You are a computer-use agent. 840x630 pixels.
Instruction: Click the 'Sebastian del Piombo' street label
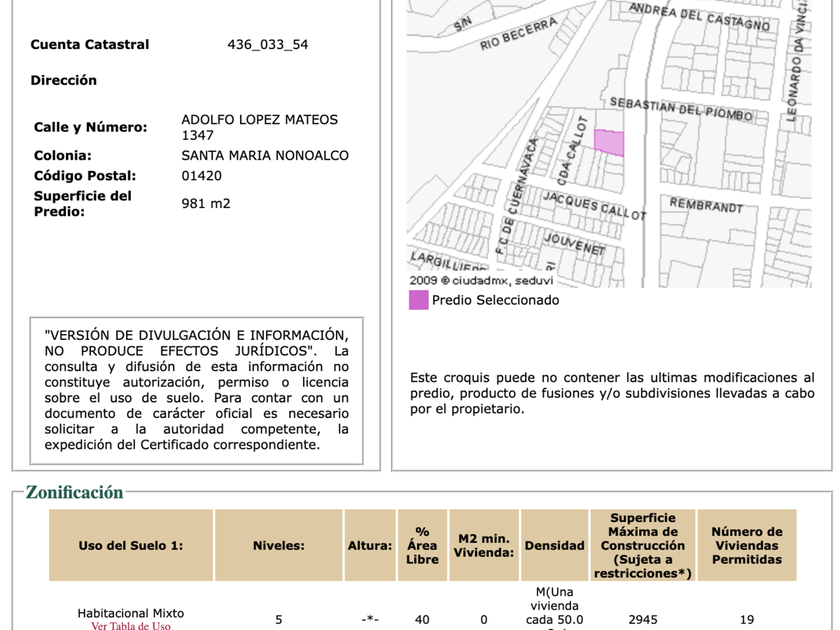pos(680,109)
